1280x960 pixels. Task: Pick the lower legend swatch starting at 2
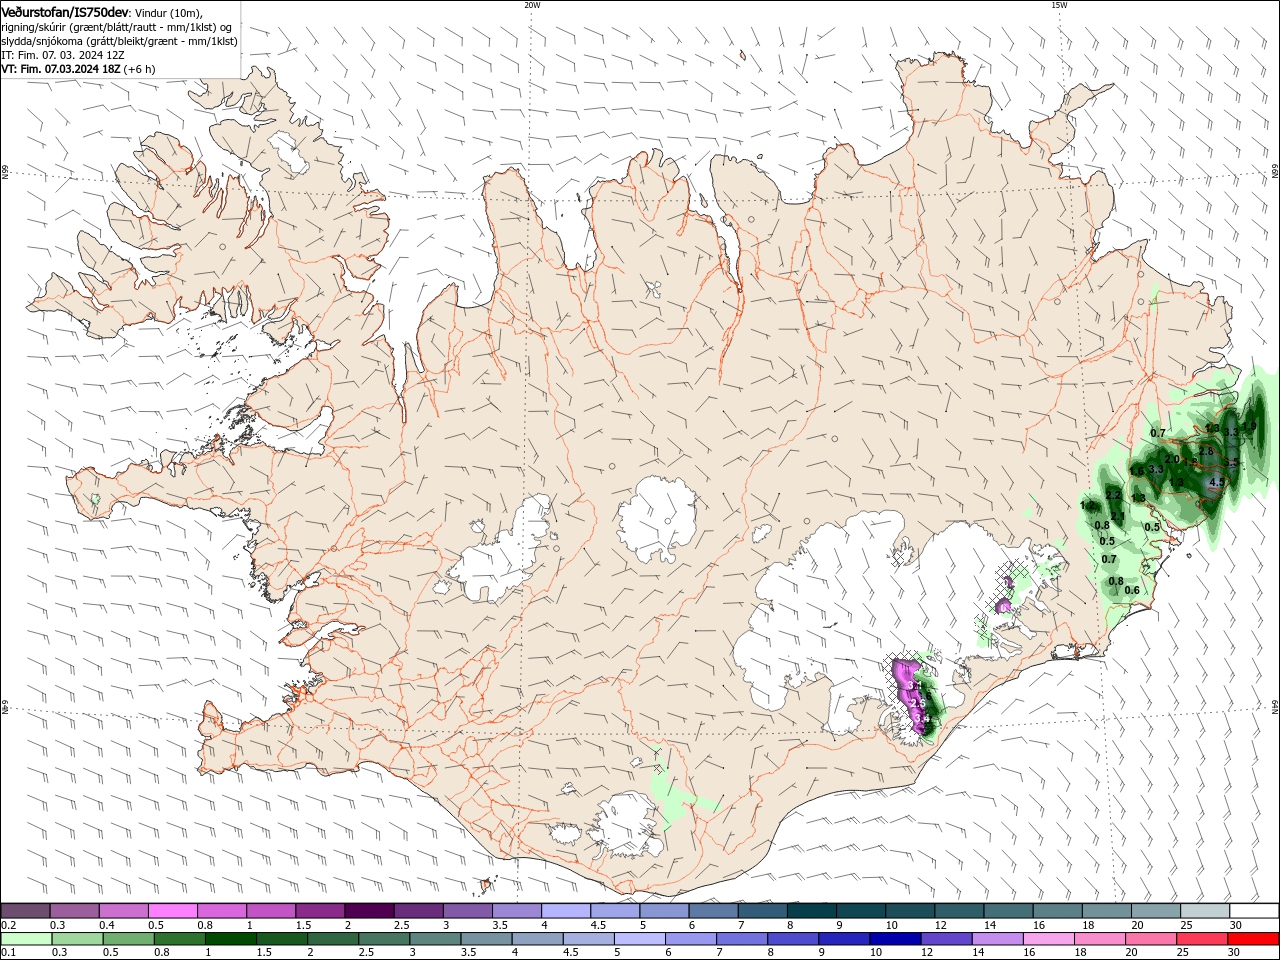333,939
